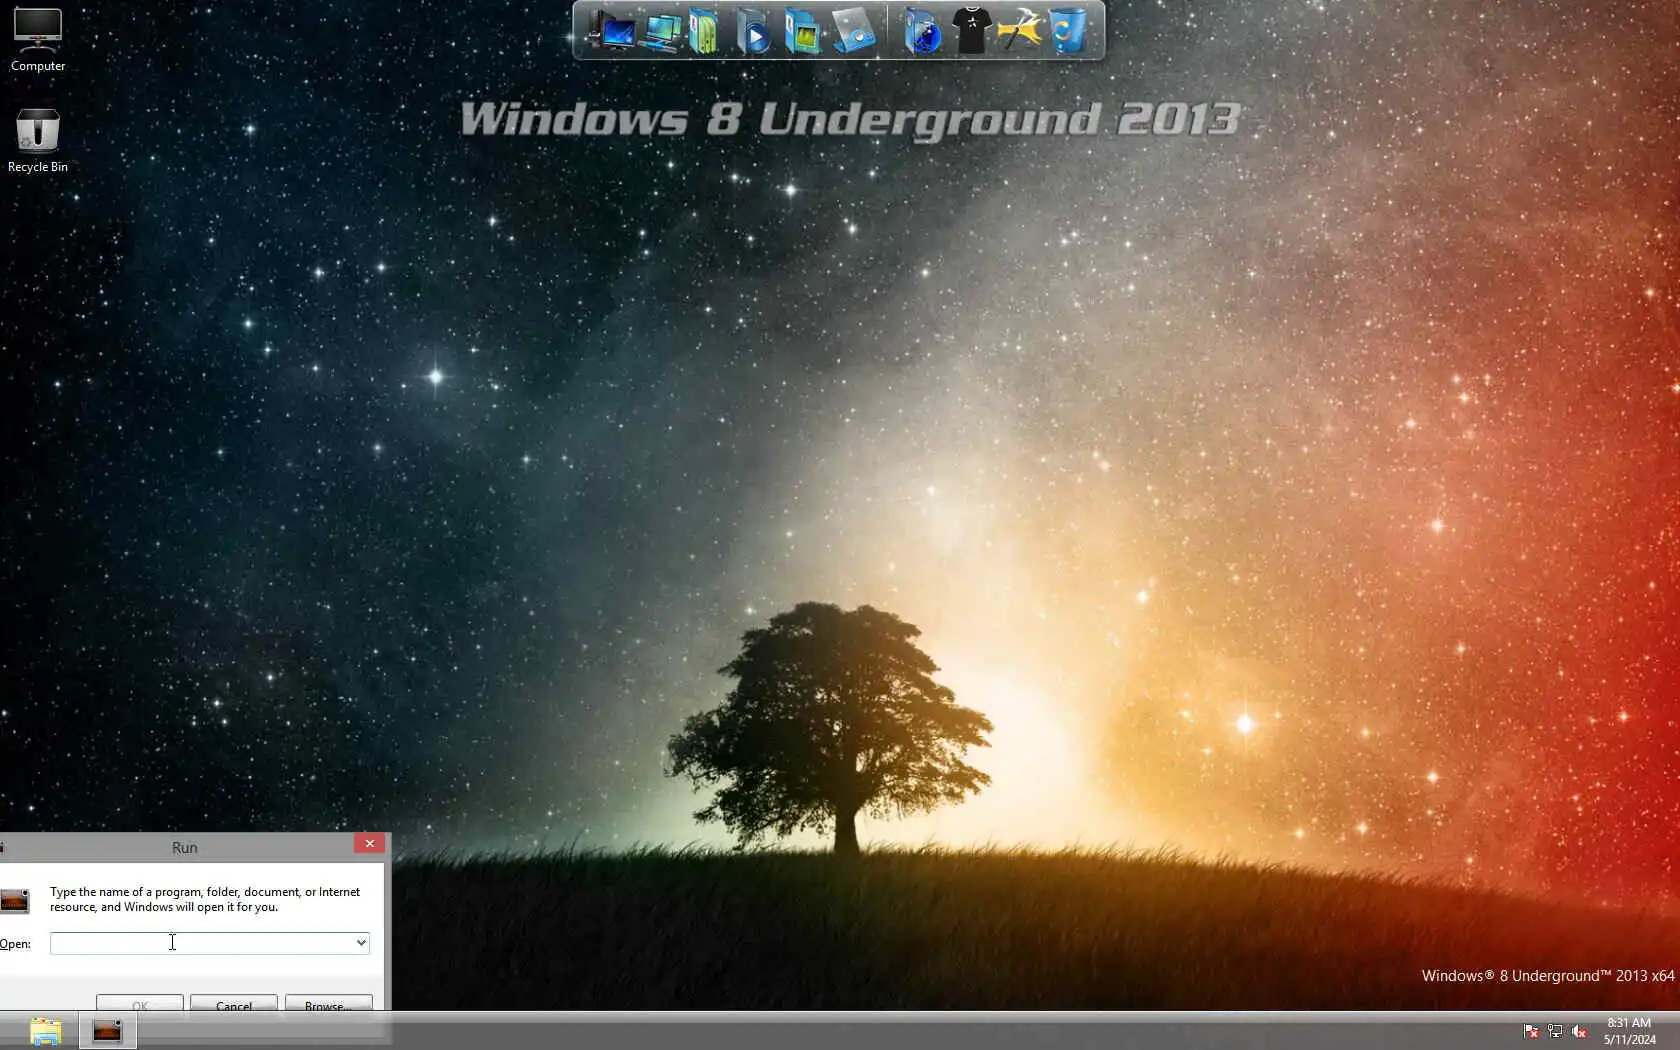Select the Recycle Bin desktop icon
Image resolution: width=1680 pixels, height=1050 pixels.
point(38,141)
